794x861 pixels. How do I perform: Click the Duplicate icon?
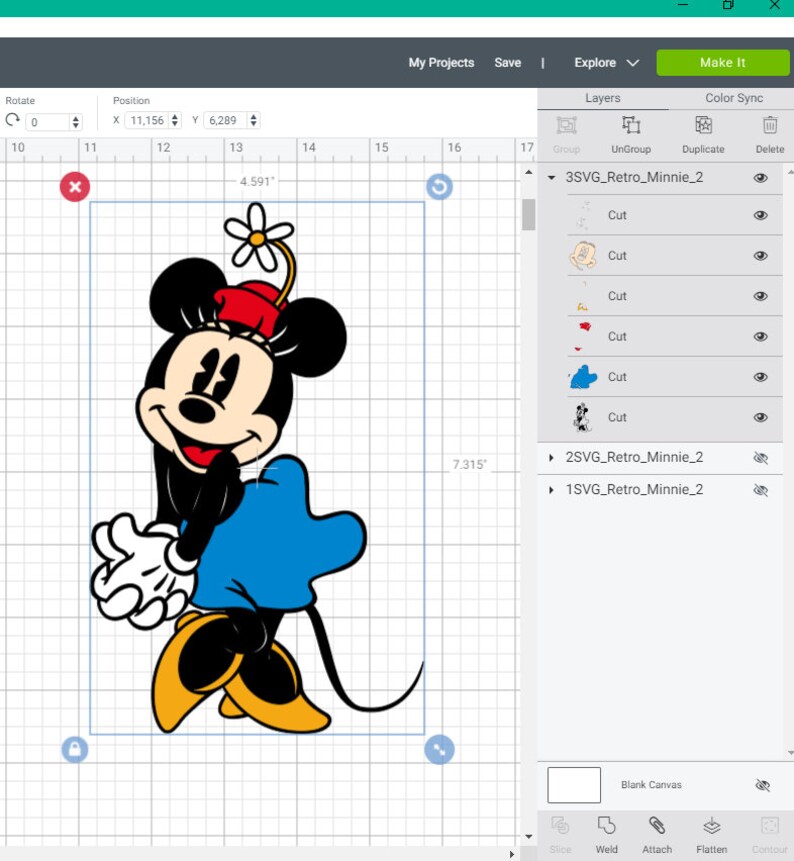pos(703,125)
